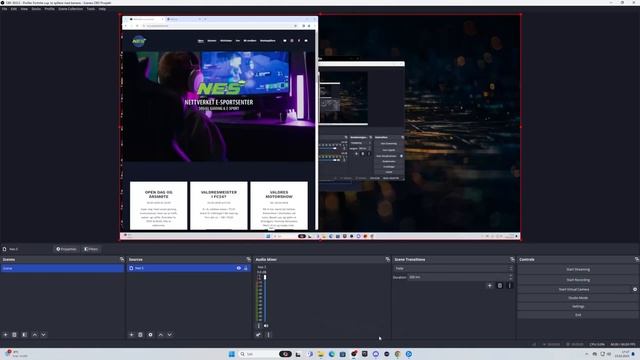The image size is (640, 360).
Task: Click the captured browser preview in the canvas
Action: [x=219, y=124]
